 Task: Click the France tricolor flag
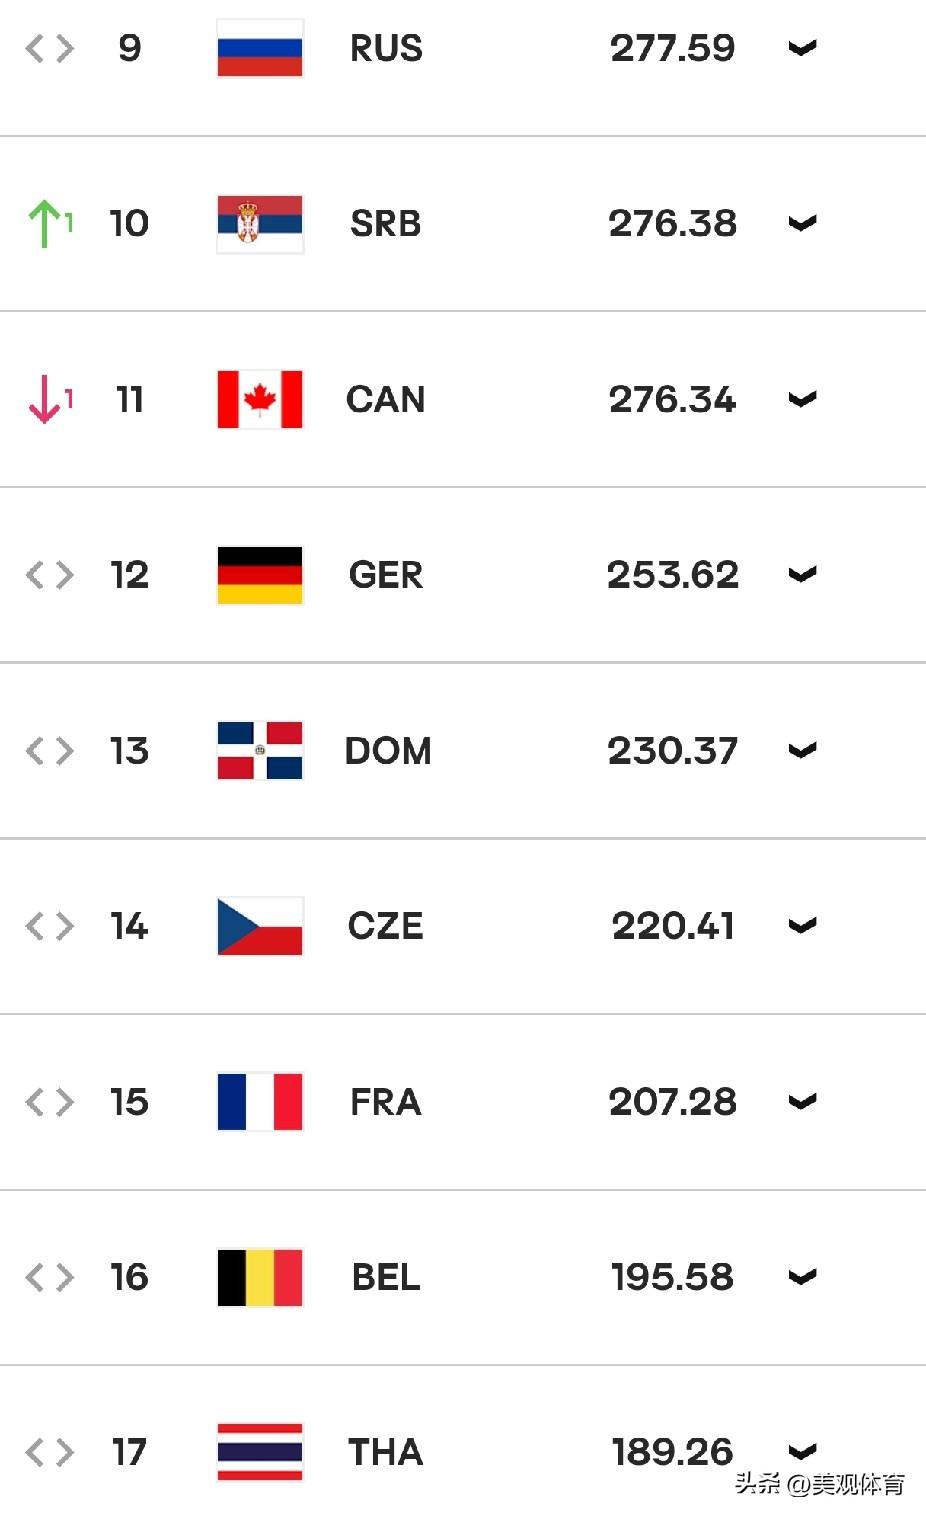point(260,1101)
